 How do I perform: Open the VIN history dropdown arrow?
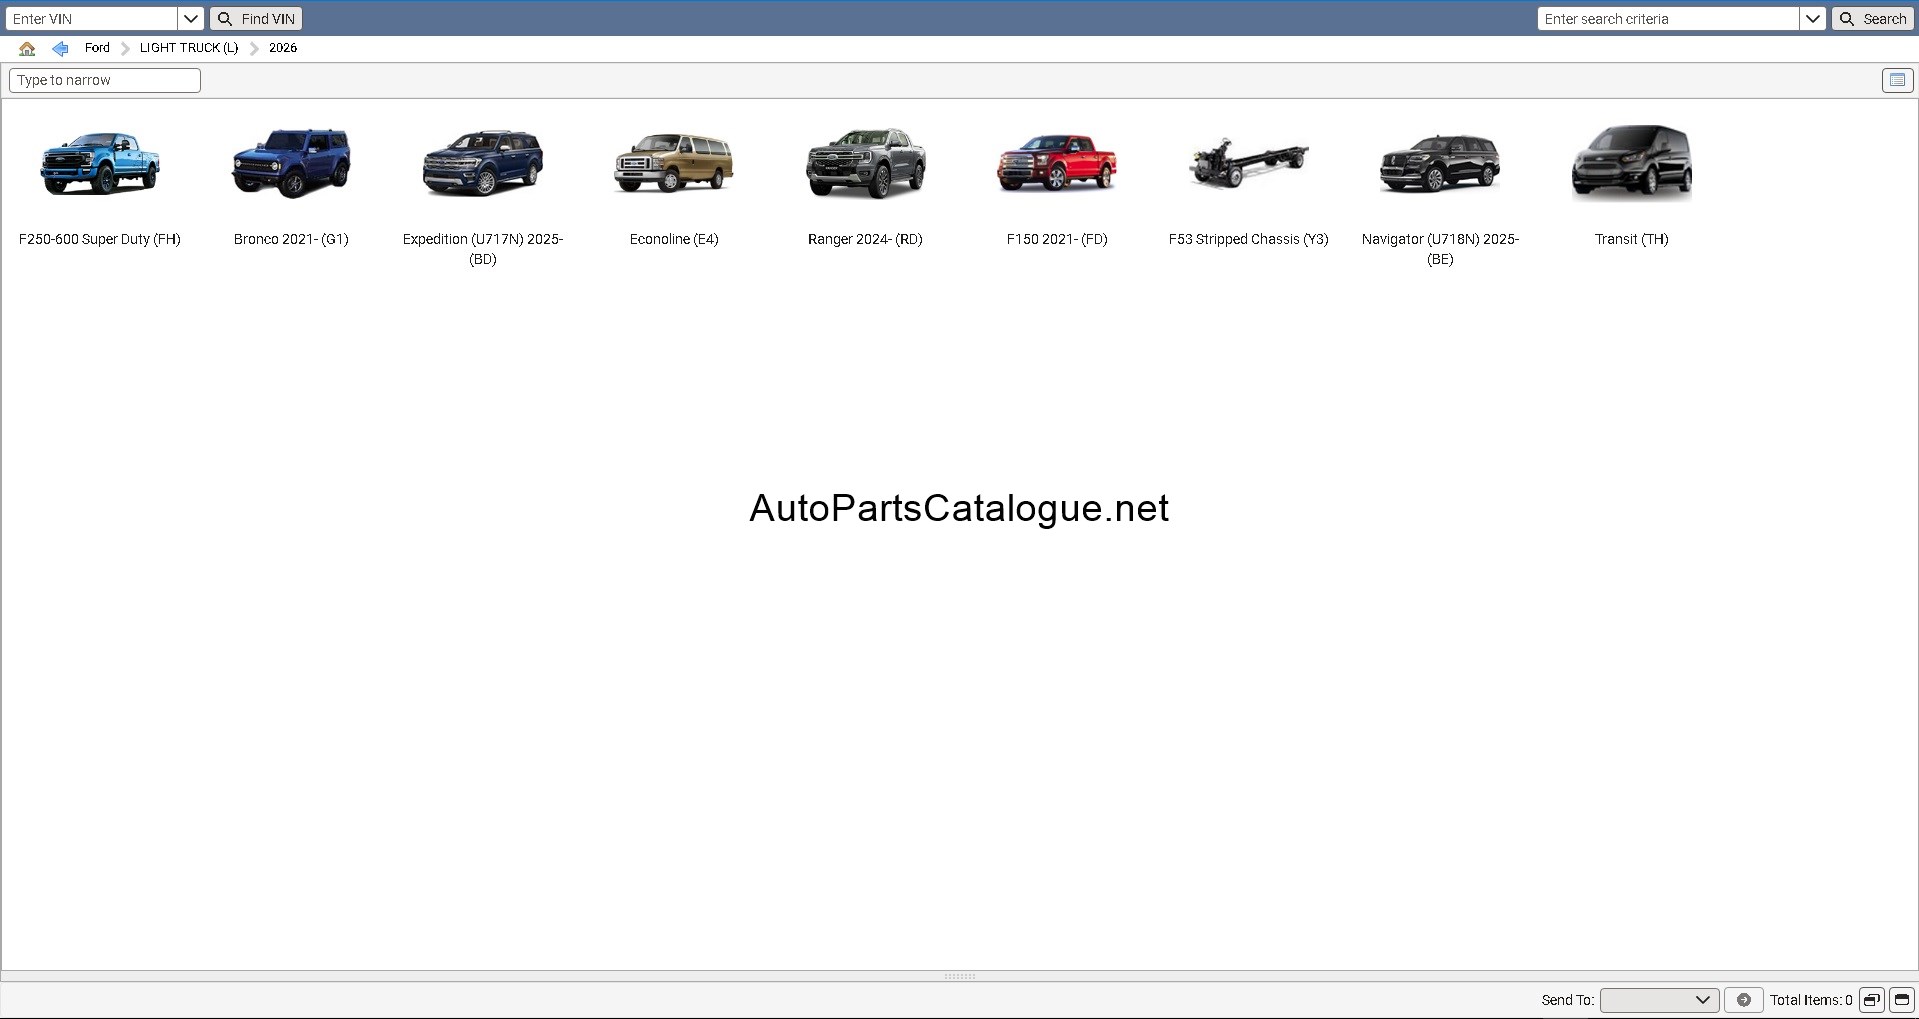click(191, 19)
